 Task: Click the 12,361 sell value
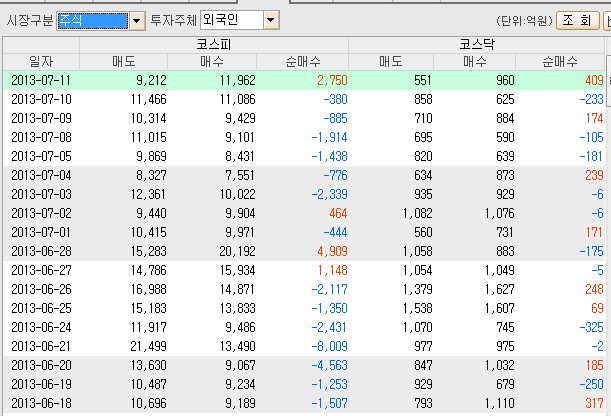click(x=148, y=194)
